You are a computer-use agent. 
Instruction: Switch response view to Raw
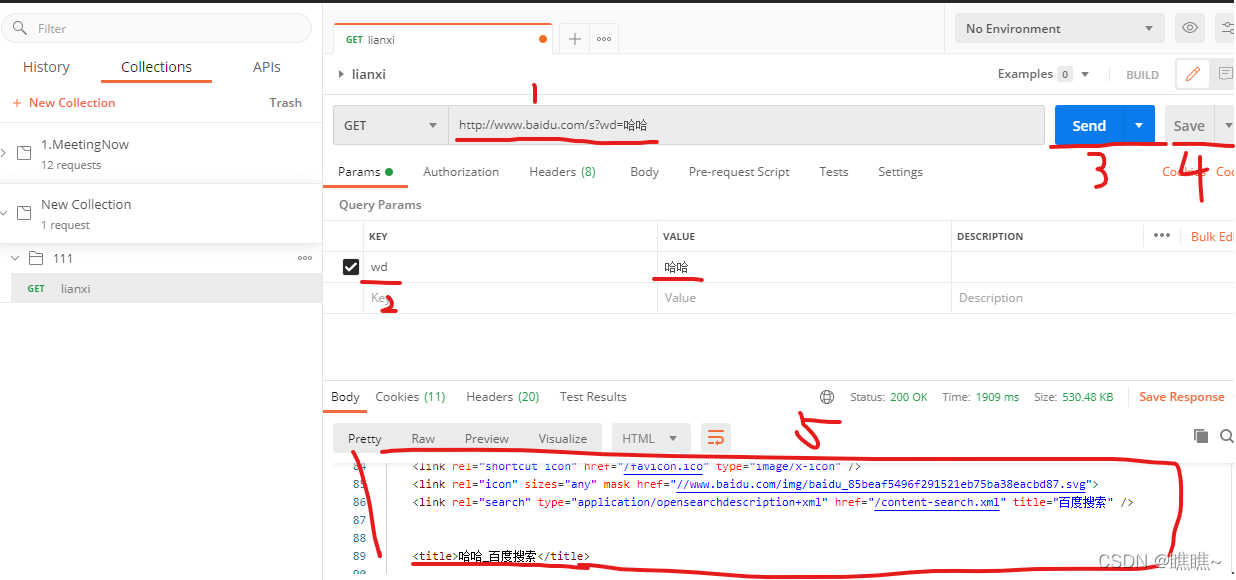point(423,438)
